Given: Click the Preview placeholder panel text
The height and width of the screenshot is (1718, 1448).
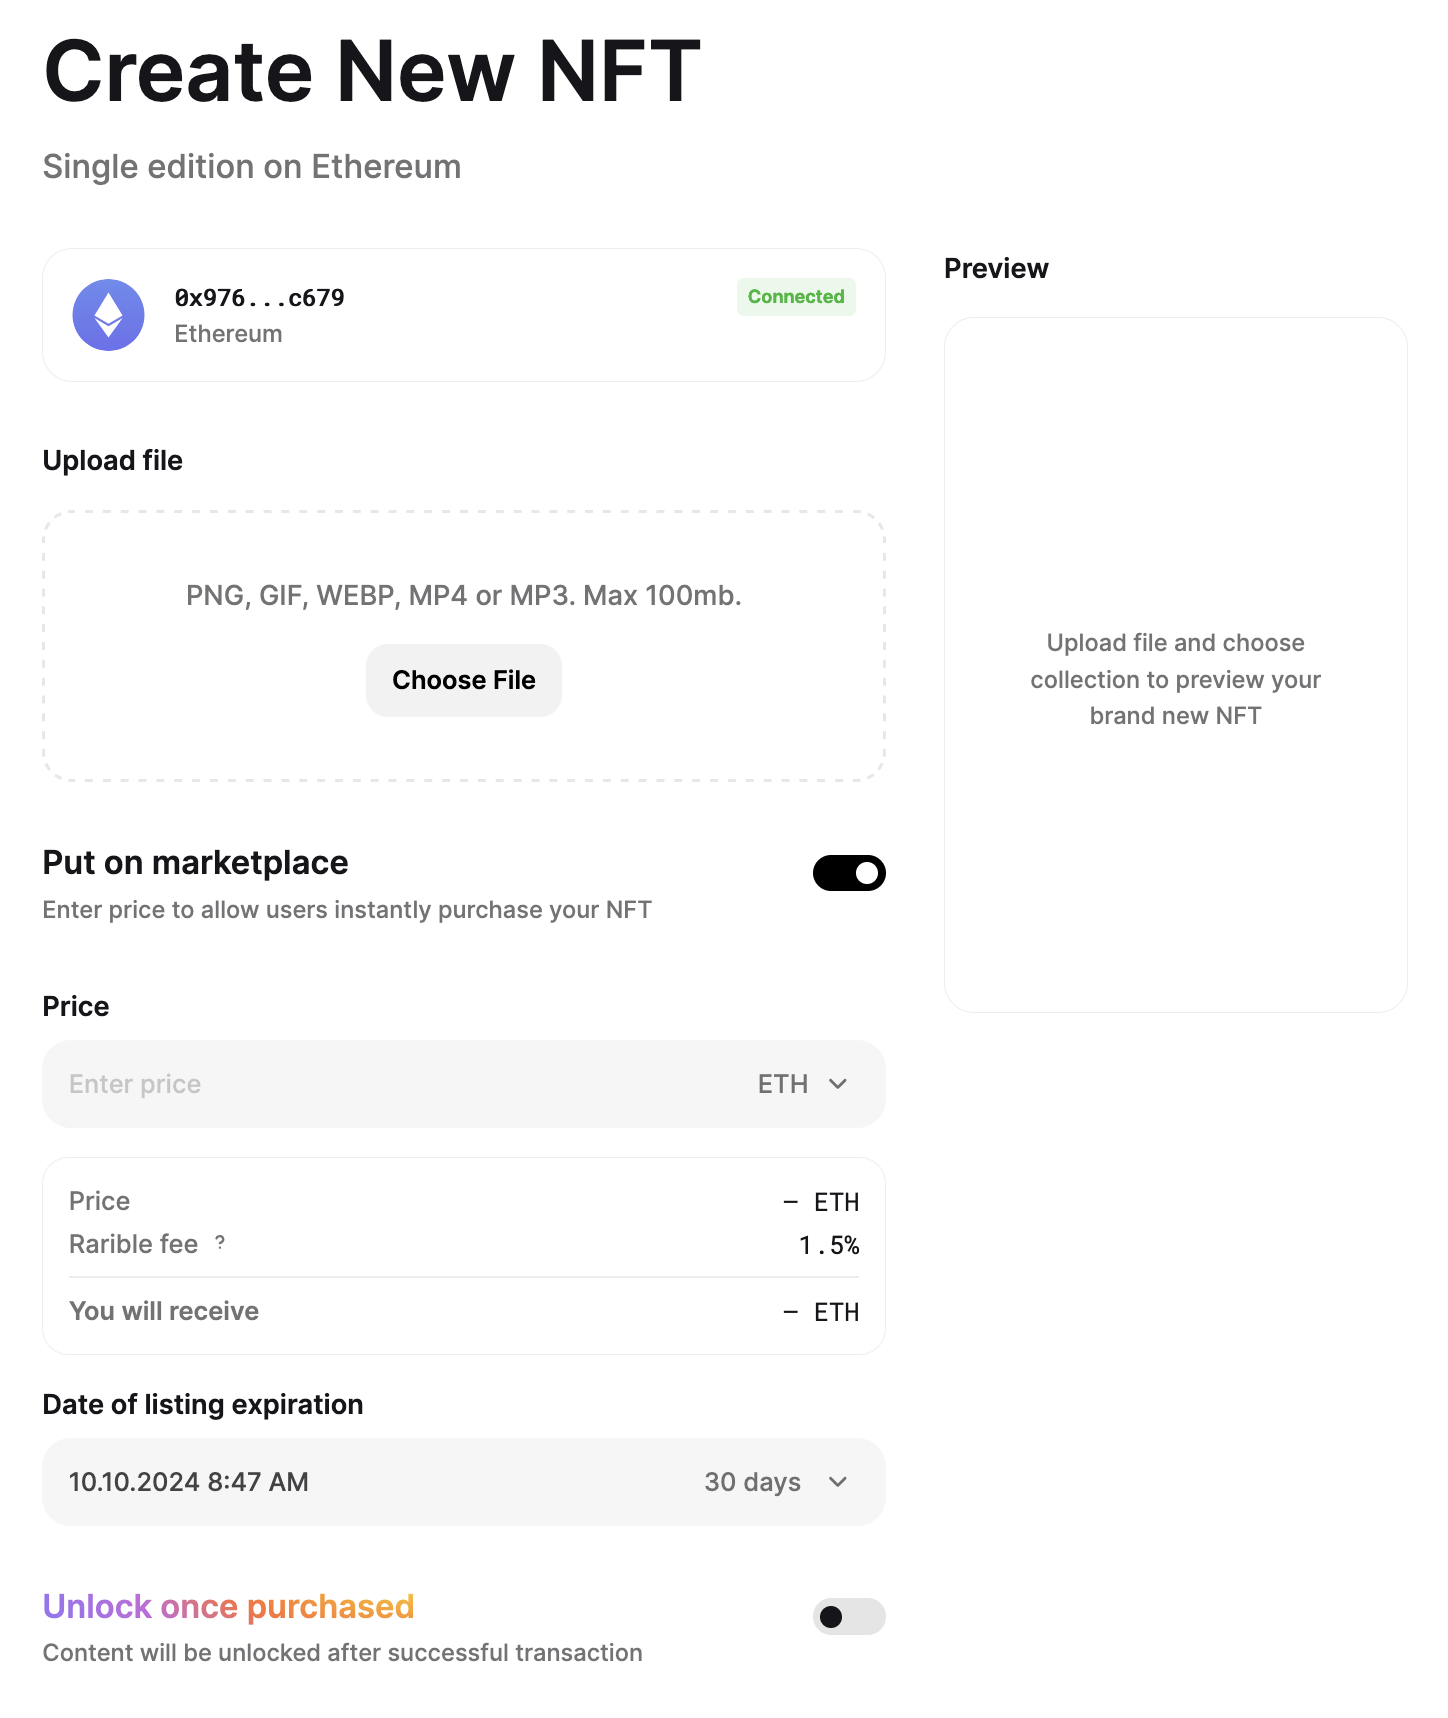Looking at the screenshot, I should point(1175,679).
